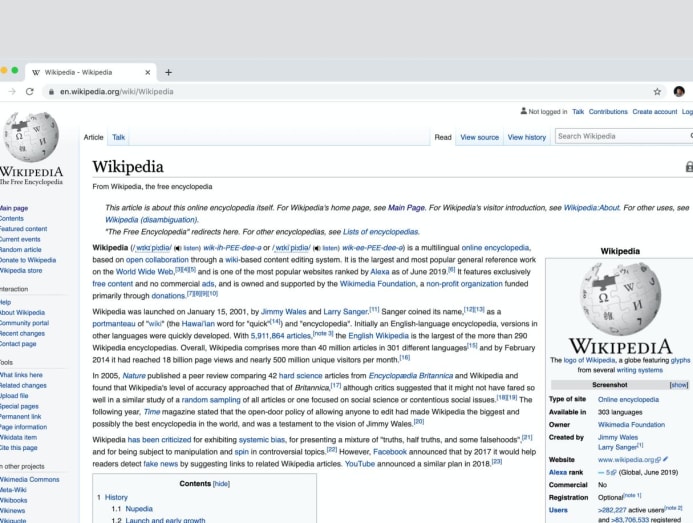
Task: Bookmark page with star icon
Action: point(657,92)
